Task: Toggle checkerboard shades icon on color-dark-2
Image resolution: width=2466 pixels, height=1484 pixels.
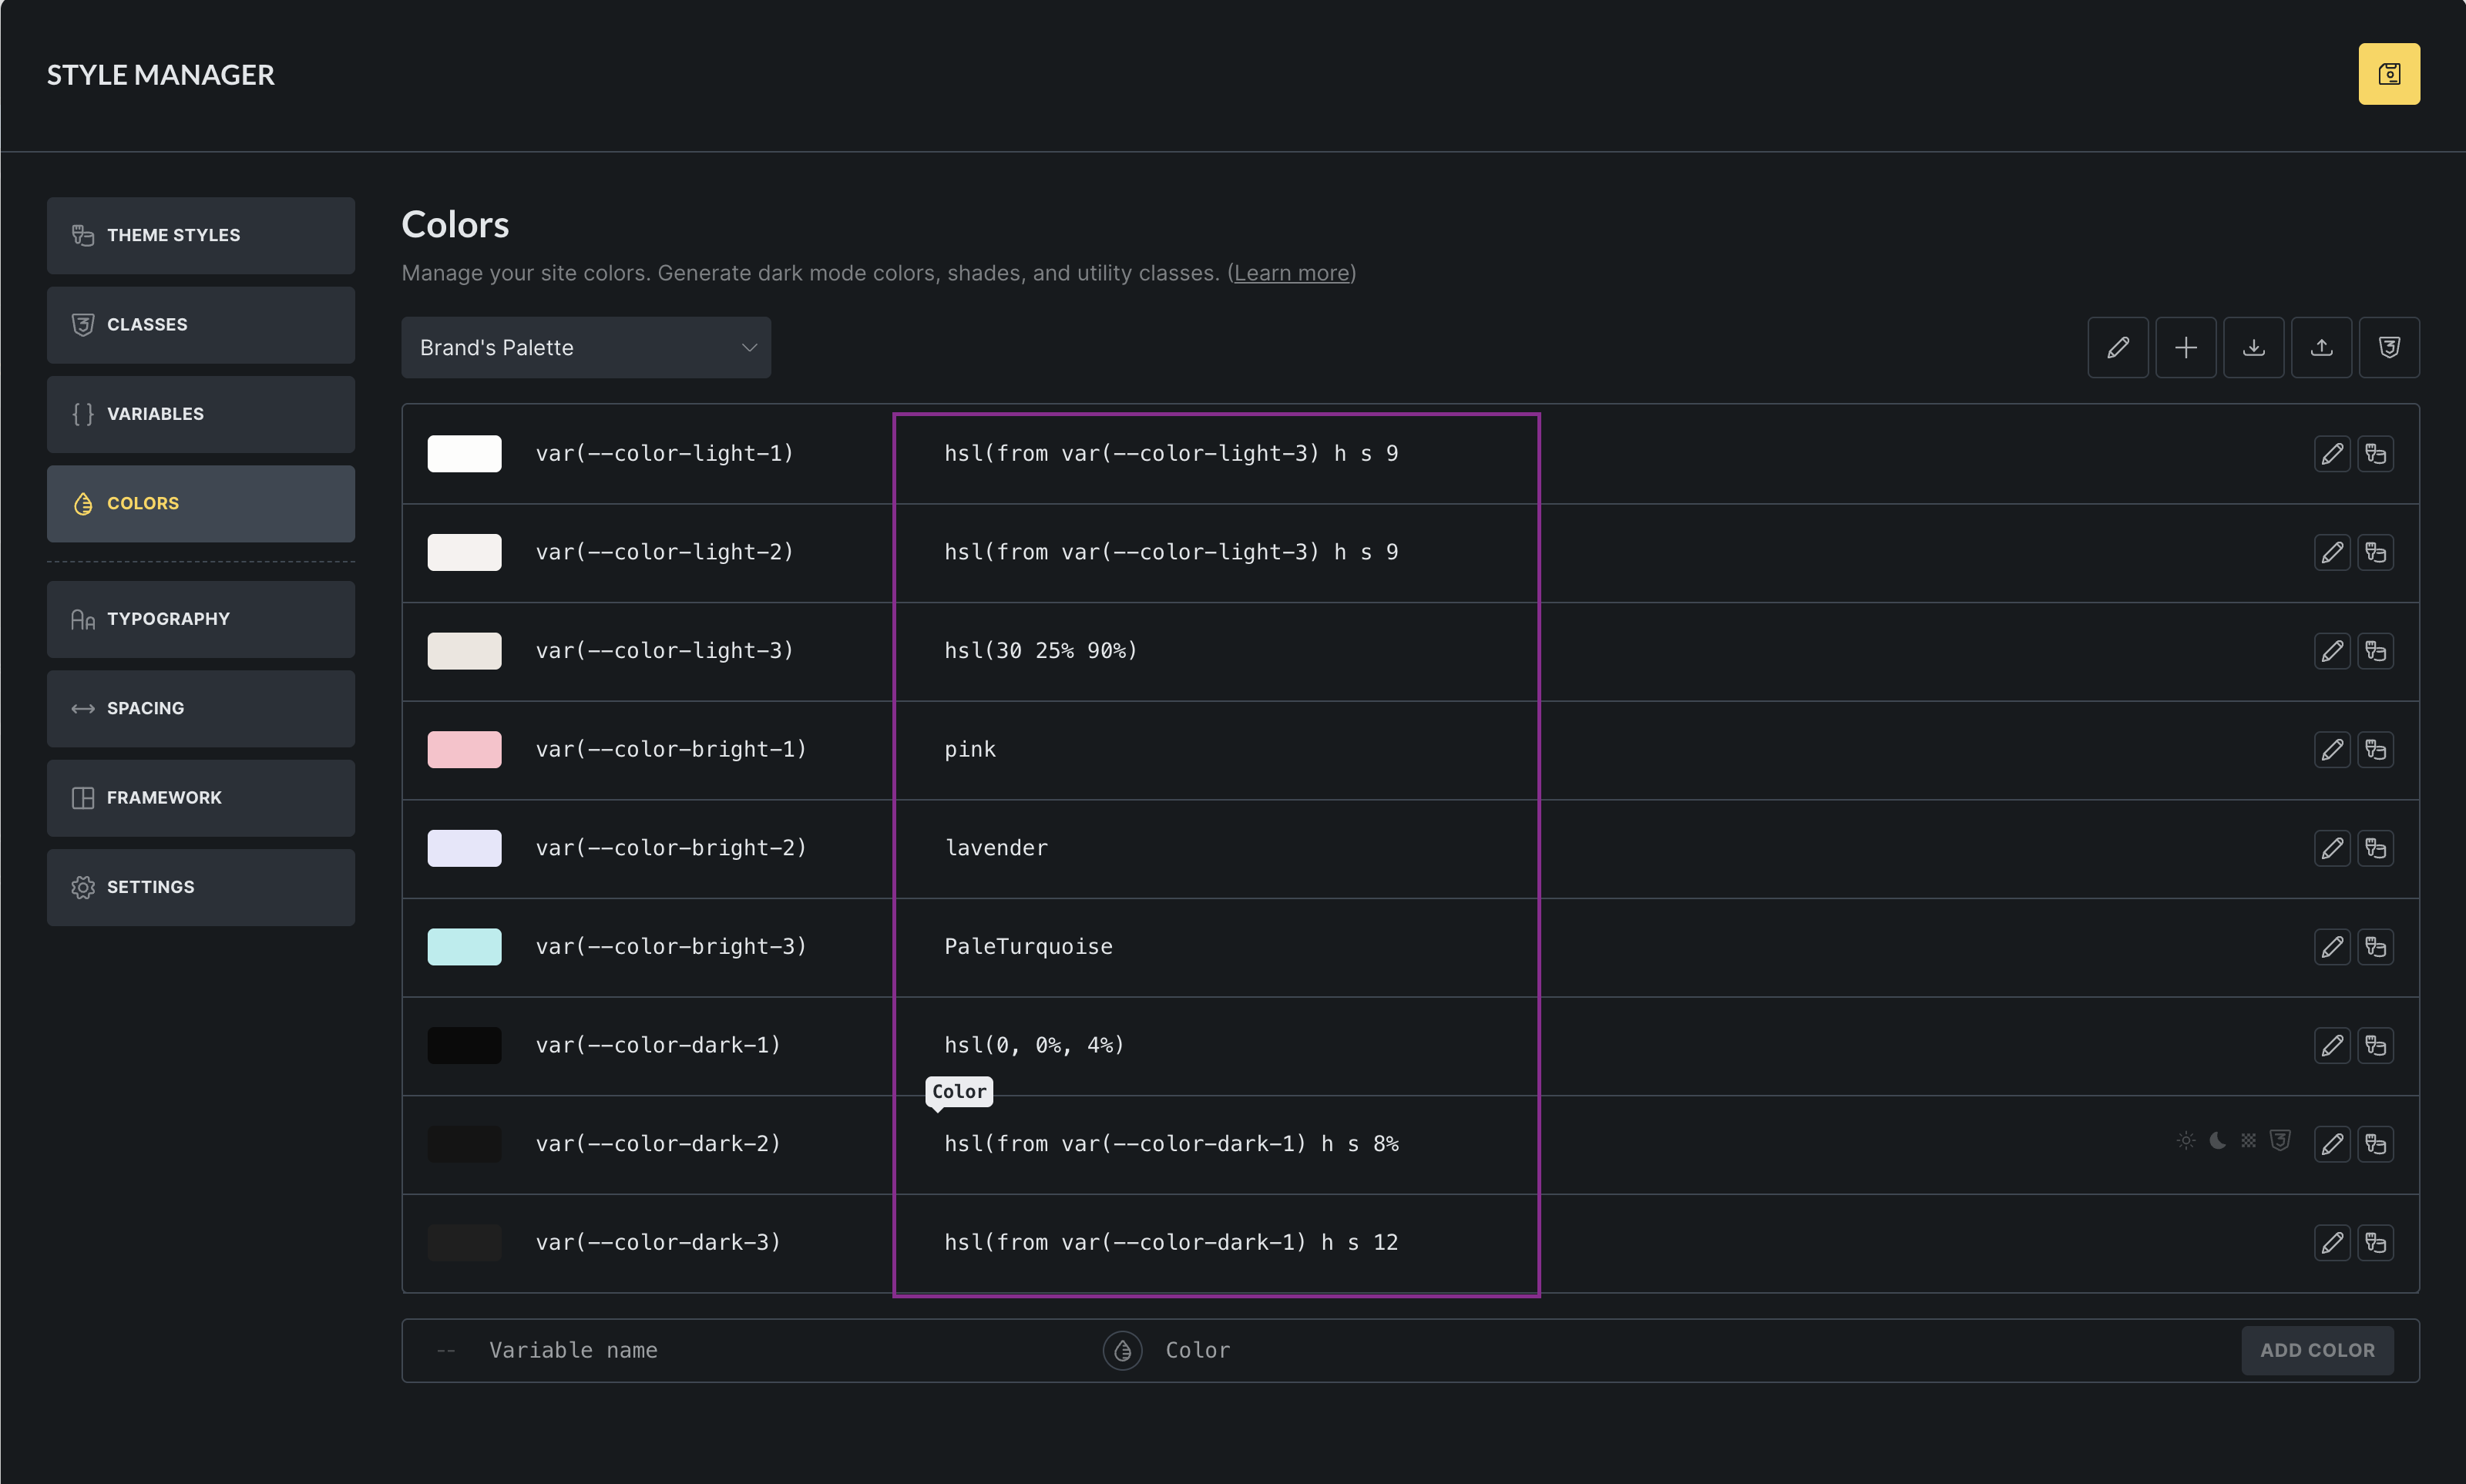Action: coord(2248,1141)
